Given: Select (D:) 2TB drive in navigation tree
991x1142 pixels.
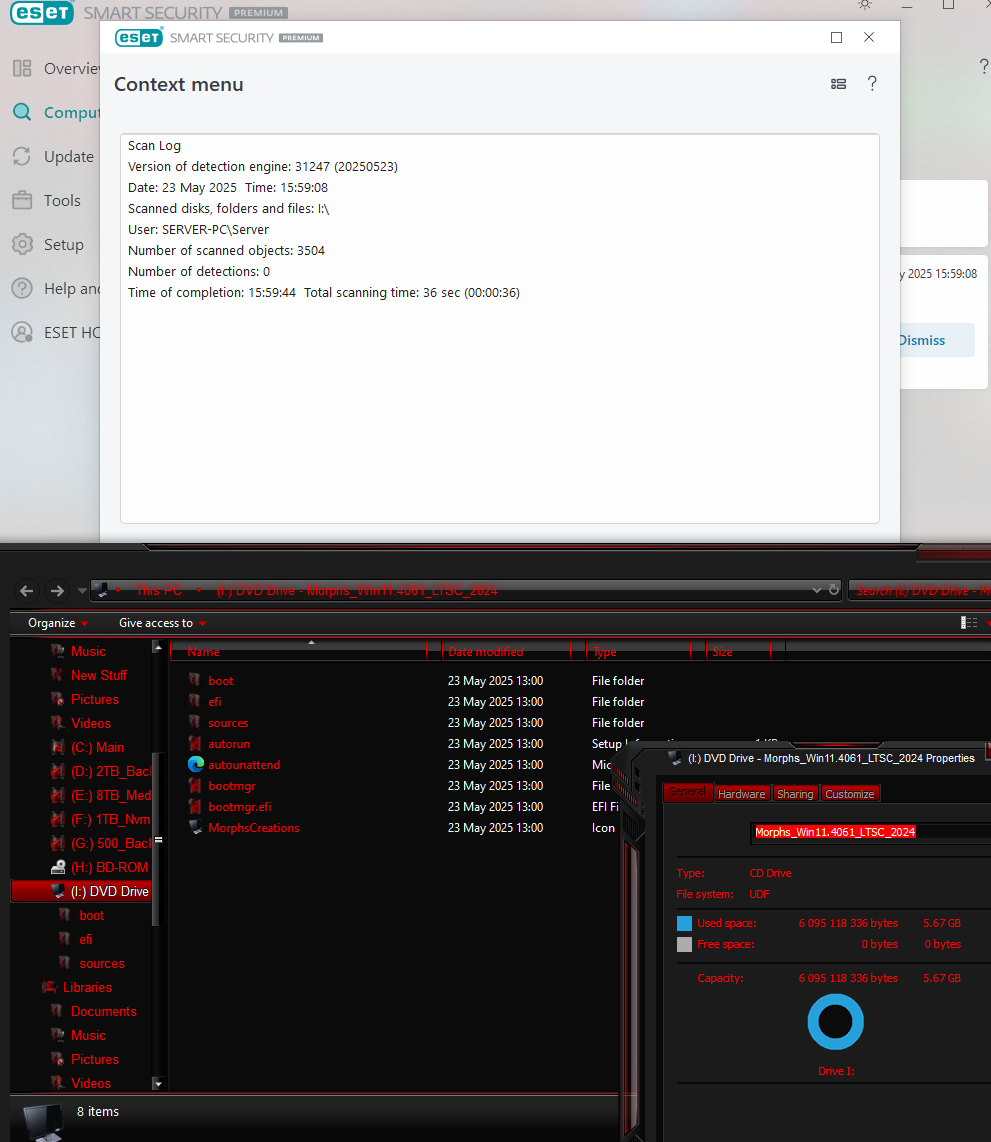Looking at the screenshot, I should click(100, 771).
